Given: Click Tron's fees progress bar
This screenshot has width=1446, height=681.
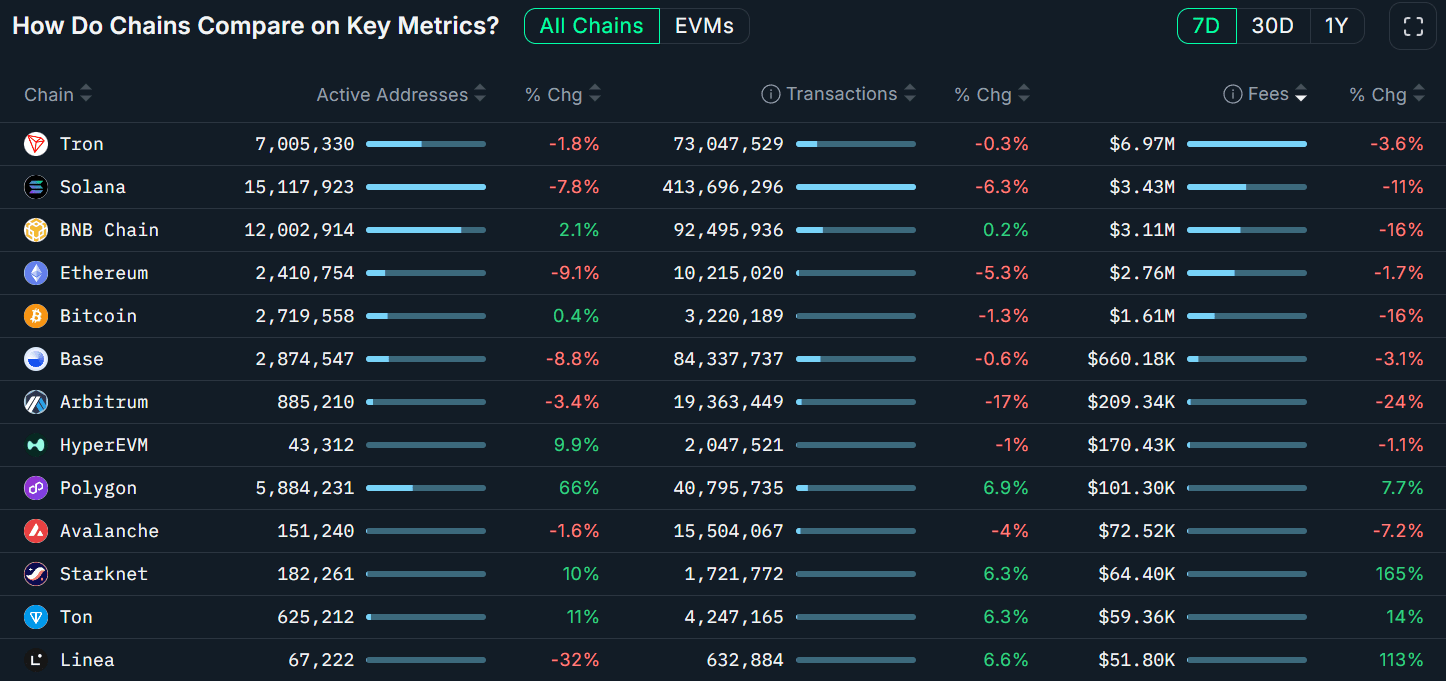Looking at the screenshot, I should click(1247, 144).
